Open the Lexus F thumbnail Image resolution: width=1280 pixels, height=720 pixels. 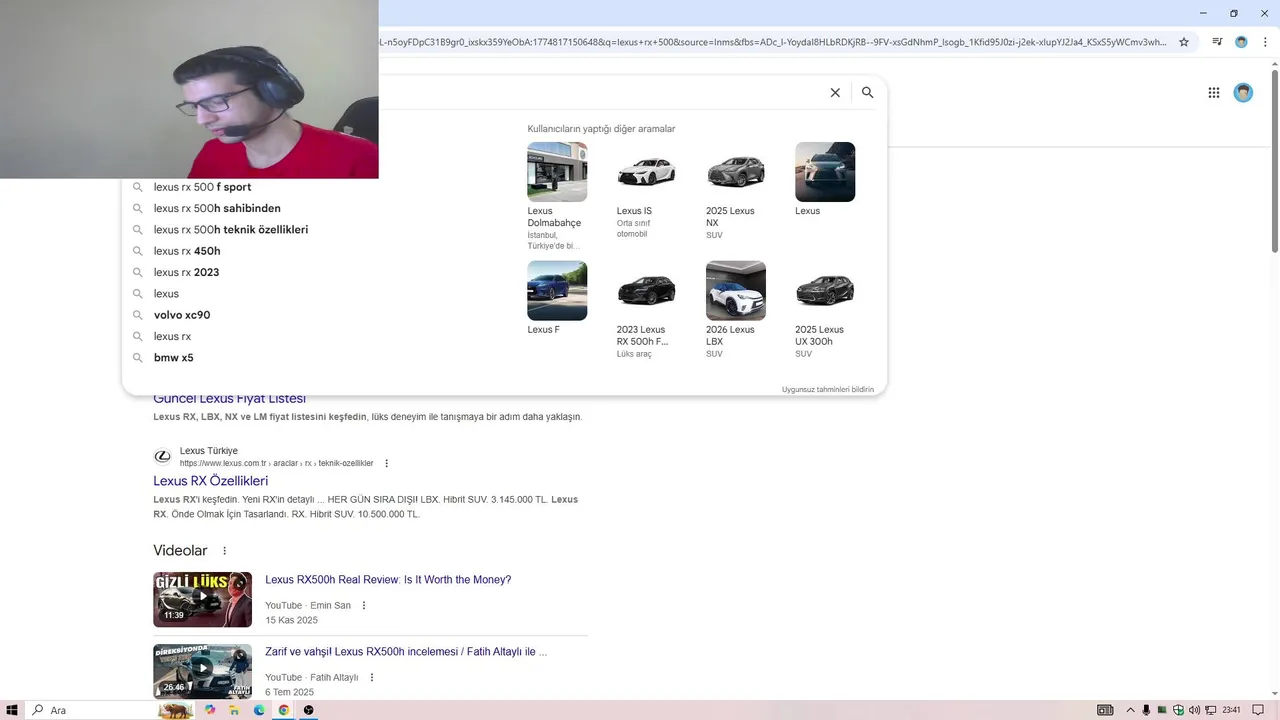click(x=557, y=291)
